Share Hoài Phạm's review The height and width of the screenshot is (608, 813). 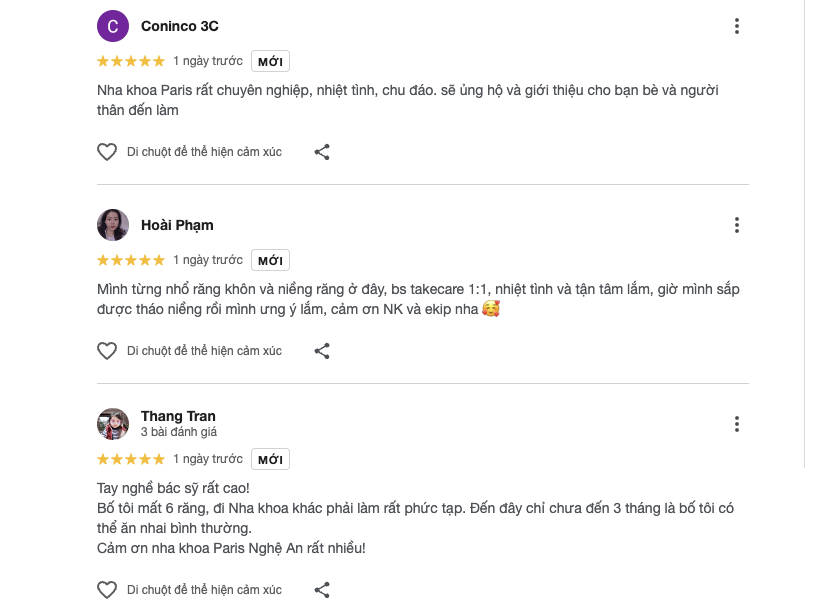coord(322,351)
